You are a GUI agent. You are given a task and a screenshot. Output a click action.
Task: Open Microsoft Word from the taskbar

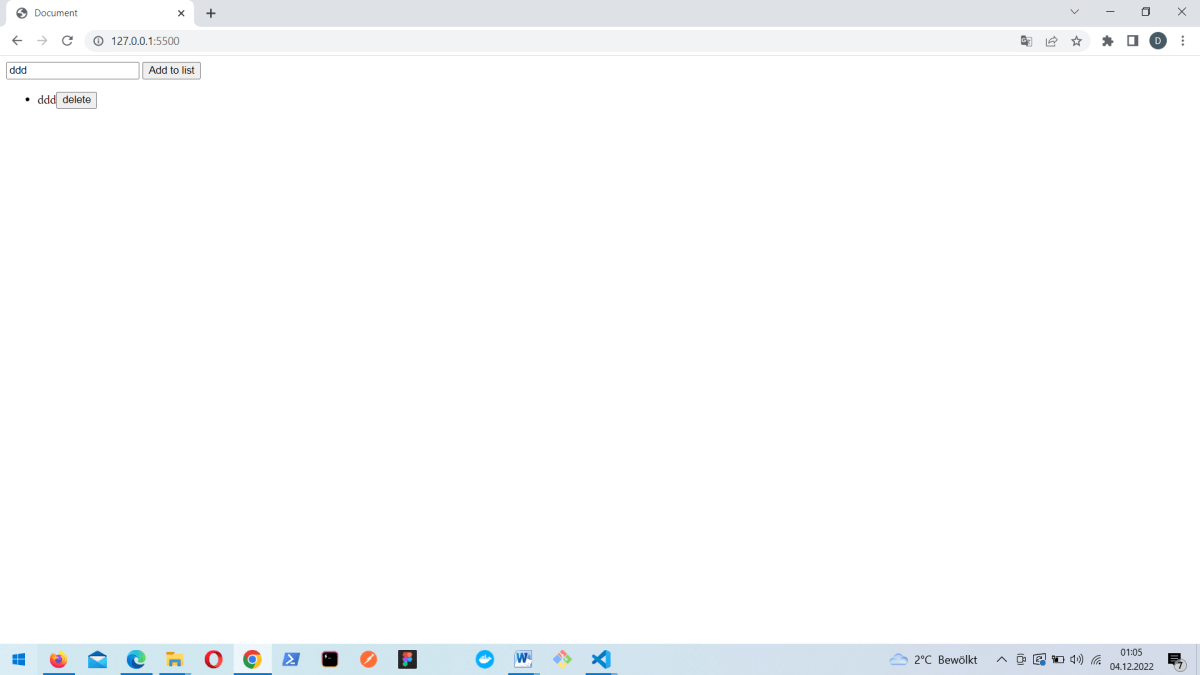coord(523,659)
